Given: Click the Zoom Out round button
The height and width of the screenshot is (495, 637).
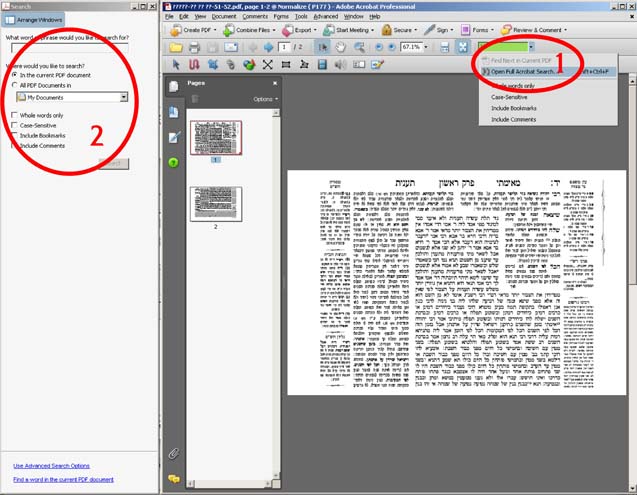Looking at the screenshot, I should click(x=379, y=47).
